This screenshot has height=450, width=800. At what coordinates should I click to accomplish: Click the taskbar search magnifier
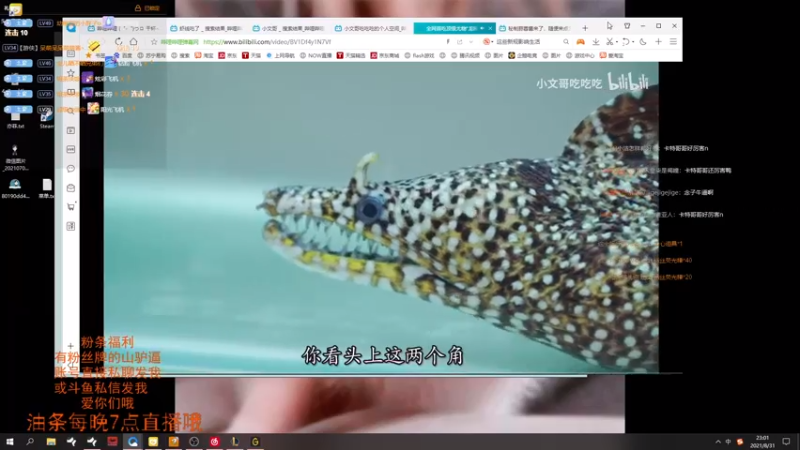[x=30, y=441]
